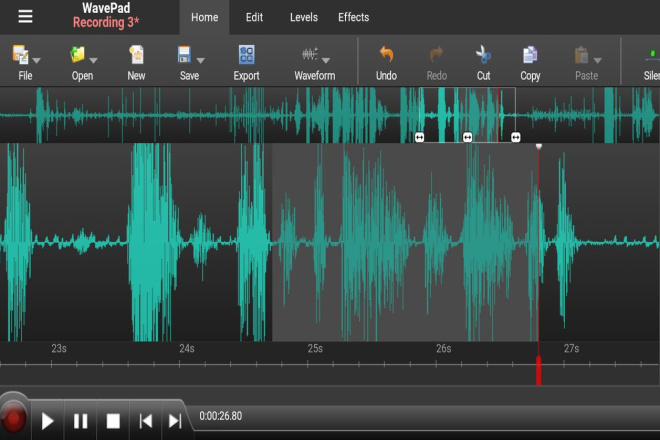Expand the File dropdown arrow
The height and width of the screenshot is (440, 660).
point(37,61)
